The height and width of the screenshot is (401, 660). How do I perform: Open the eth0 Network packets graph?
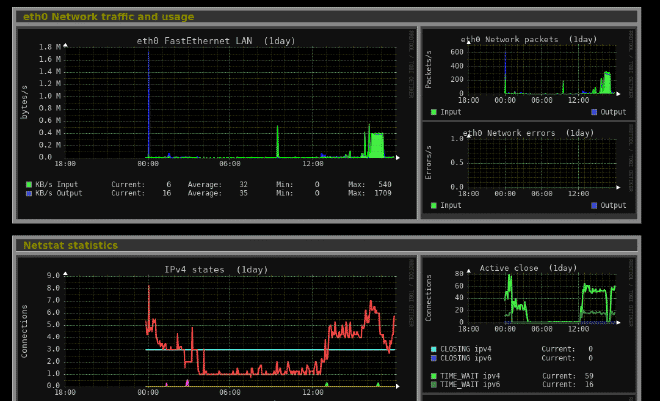tap(529, 74)
